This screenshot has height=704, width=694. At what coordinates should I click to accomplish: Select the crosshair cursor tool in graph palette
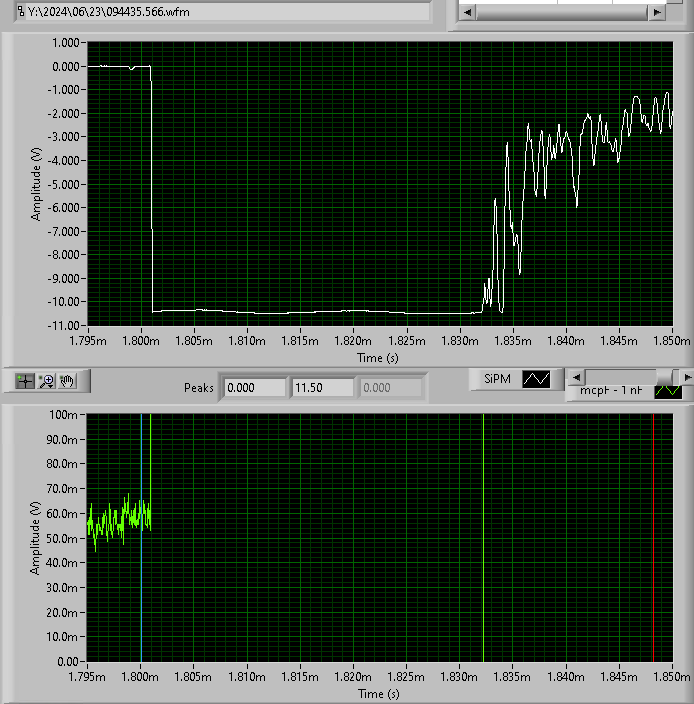tap(25, 381)
